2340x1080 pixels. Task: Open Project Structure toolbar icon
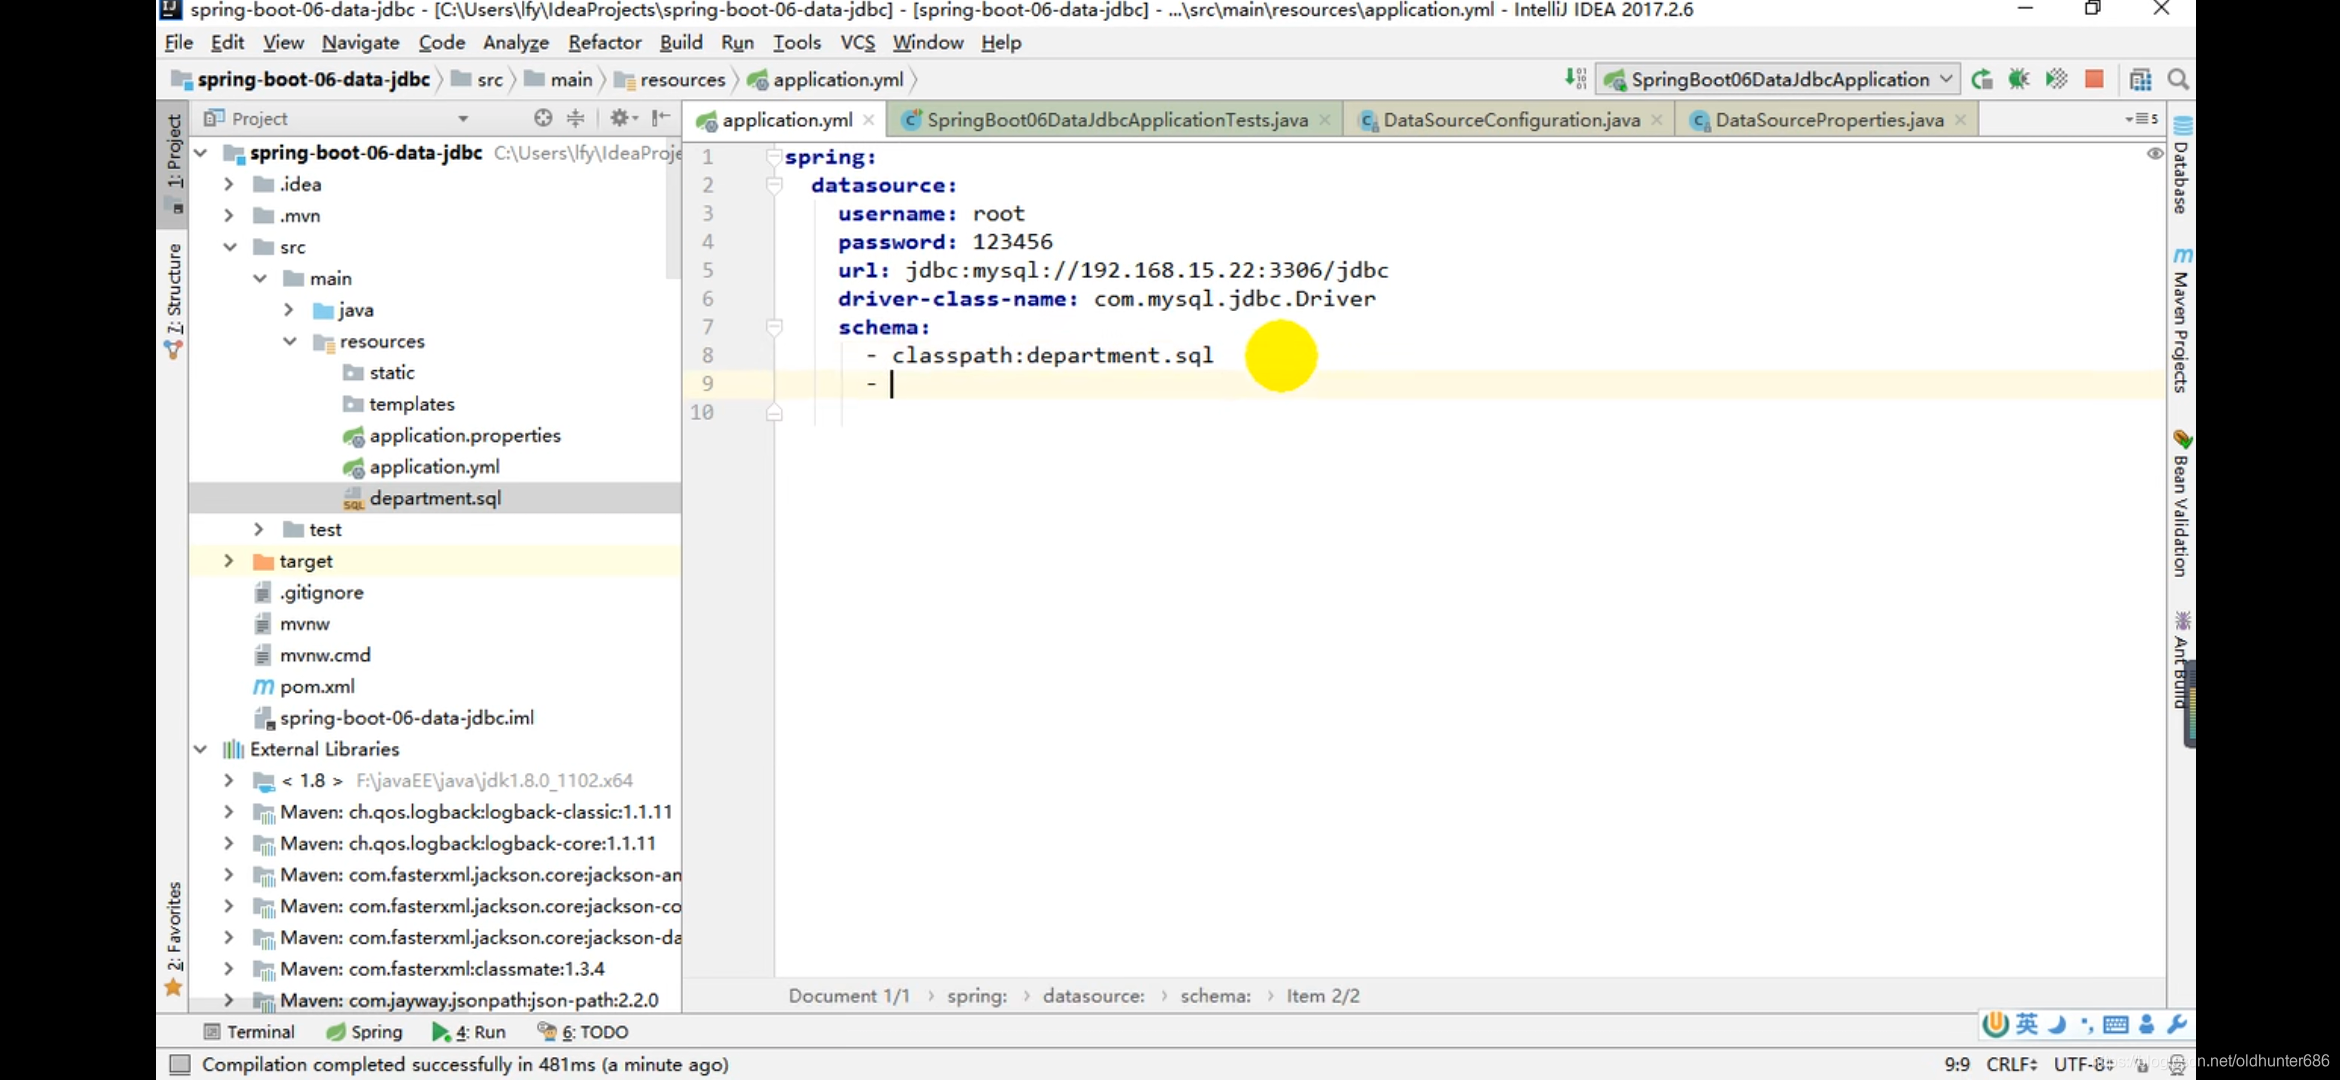click(2140, 80)
